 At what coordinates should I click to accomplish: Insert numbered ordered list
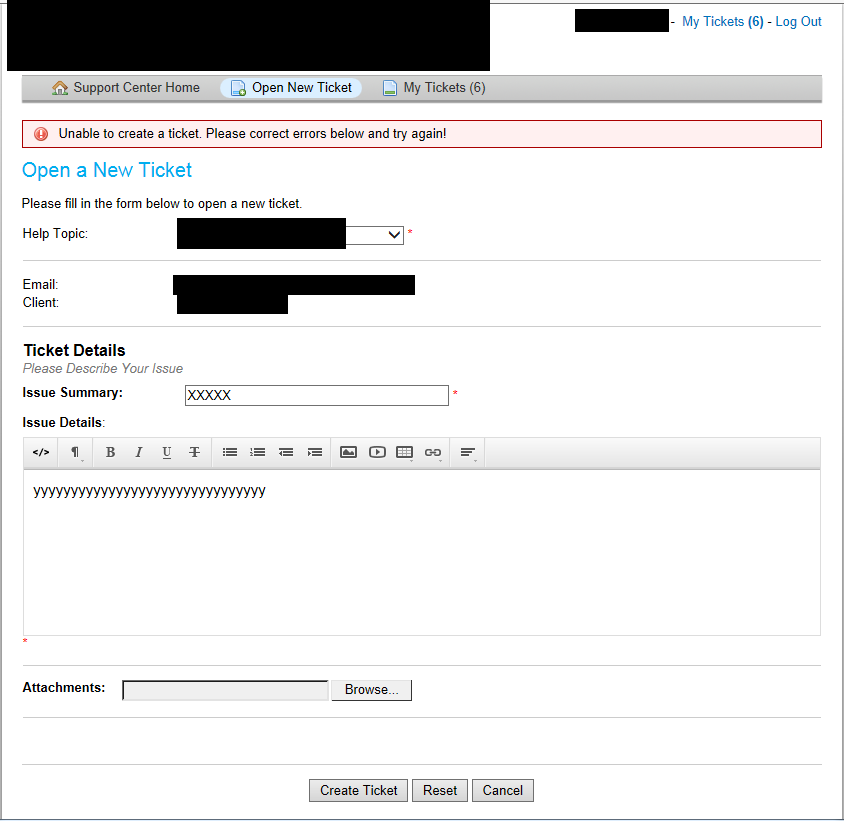(258, 452)
